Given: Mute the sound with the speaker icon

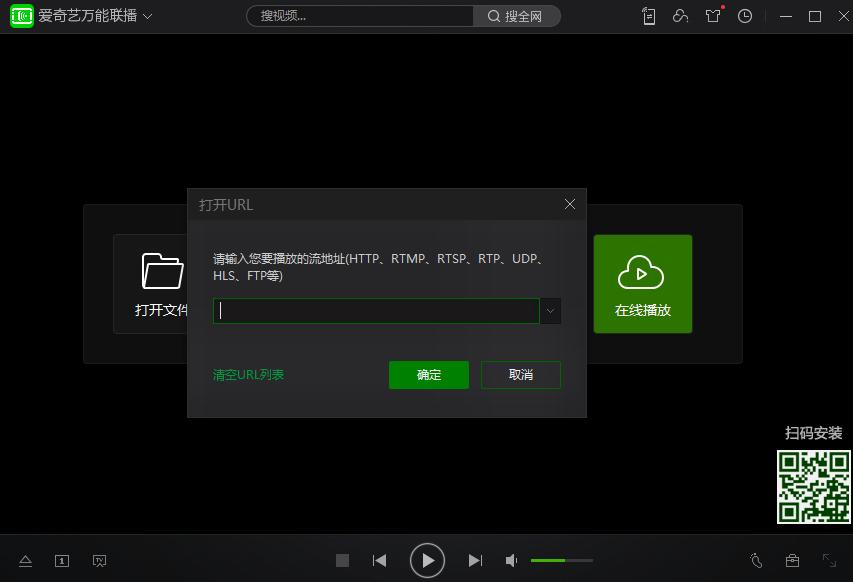Looking at the screenshot, I should (x=511, y=560).
